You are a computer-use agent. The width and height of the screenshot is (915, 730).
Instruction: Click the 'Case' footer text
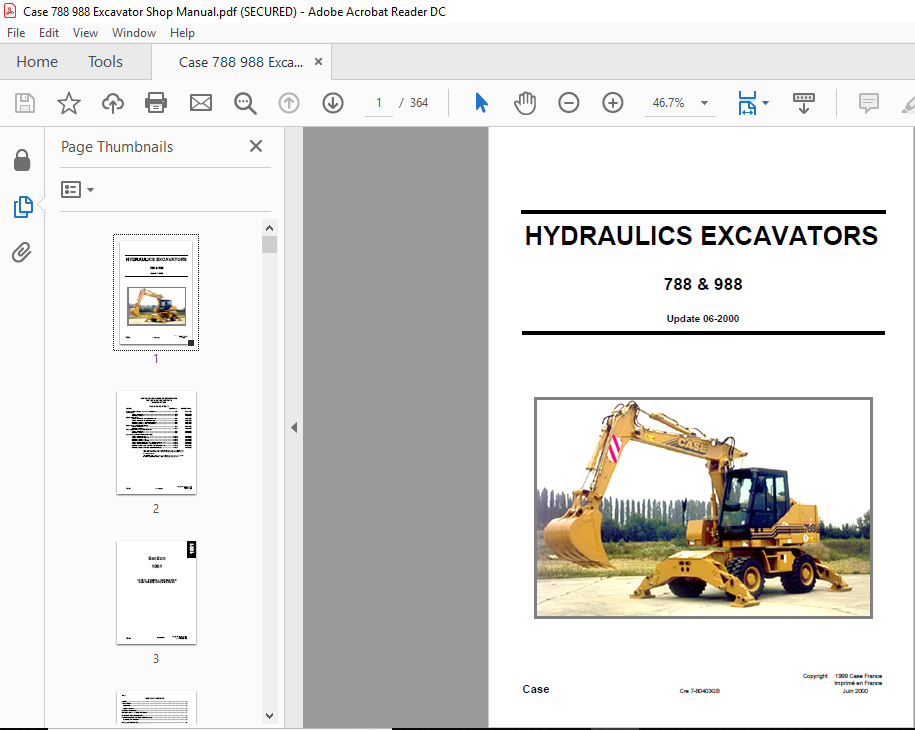tap(536, 689)
